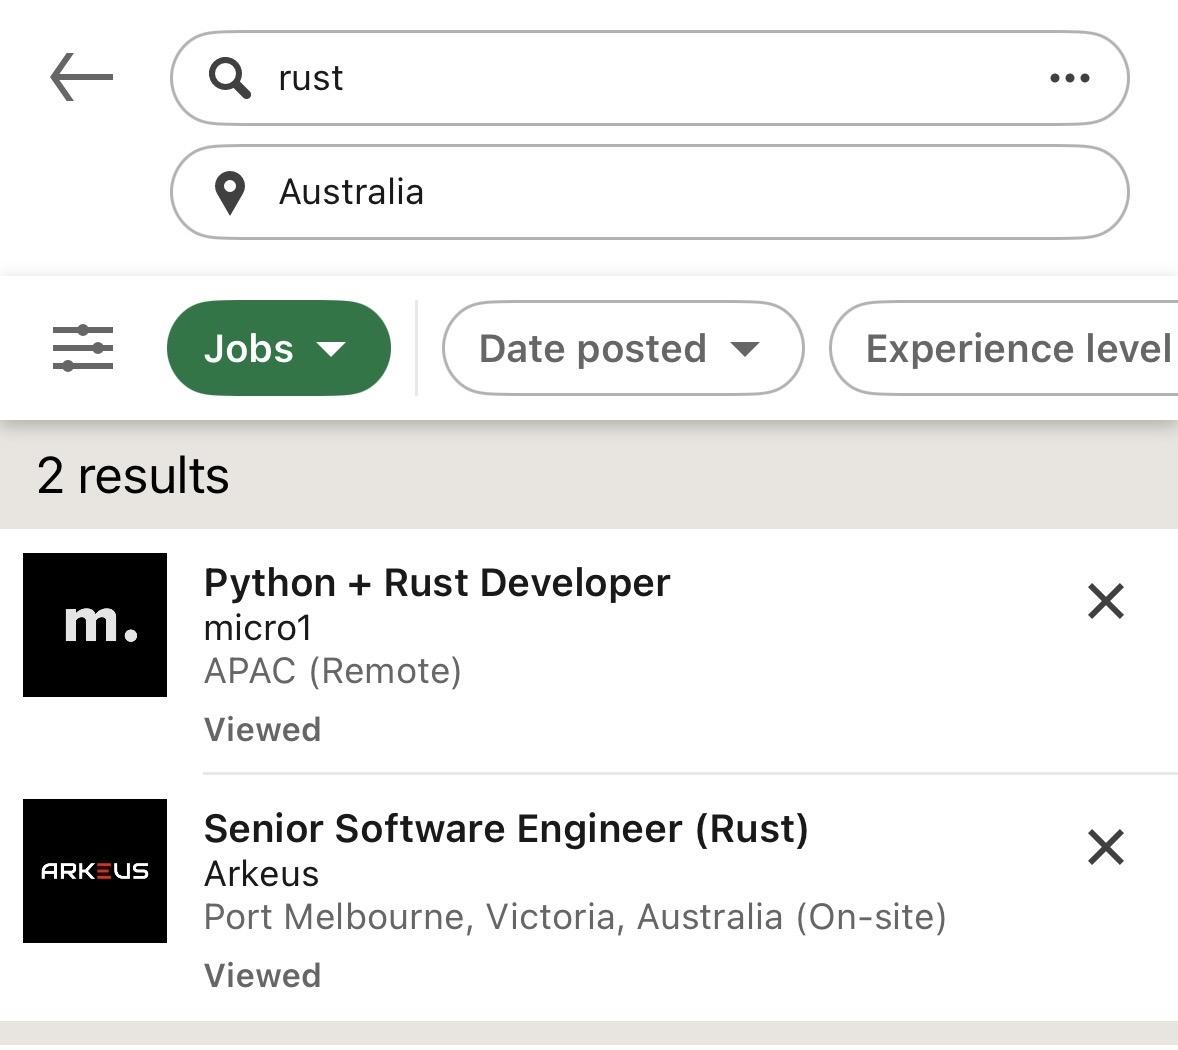The image size is (1178, 1050).
Task: Open the Date posted filter dropdown
Action: pyautogui.click(x=622, y=349)
